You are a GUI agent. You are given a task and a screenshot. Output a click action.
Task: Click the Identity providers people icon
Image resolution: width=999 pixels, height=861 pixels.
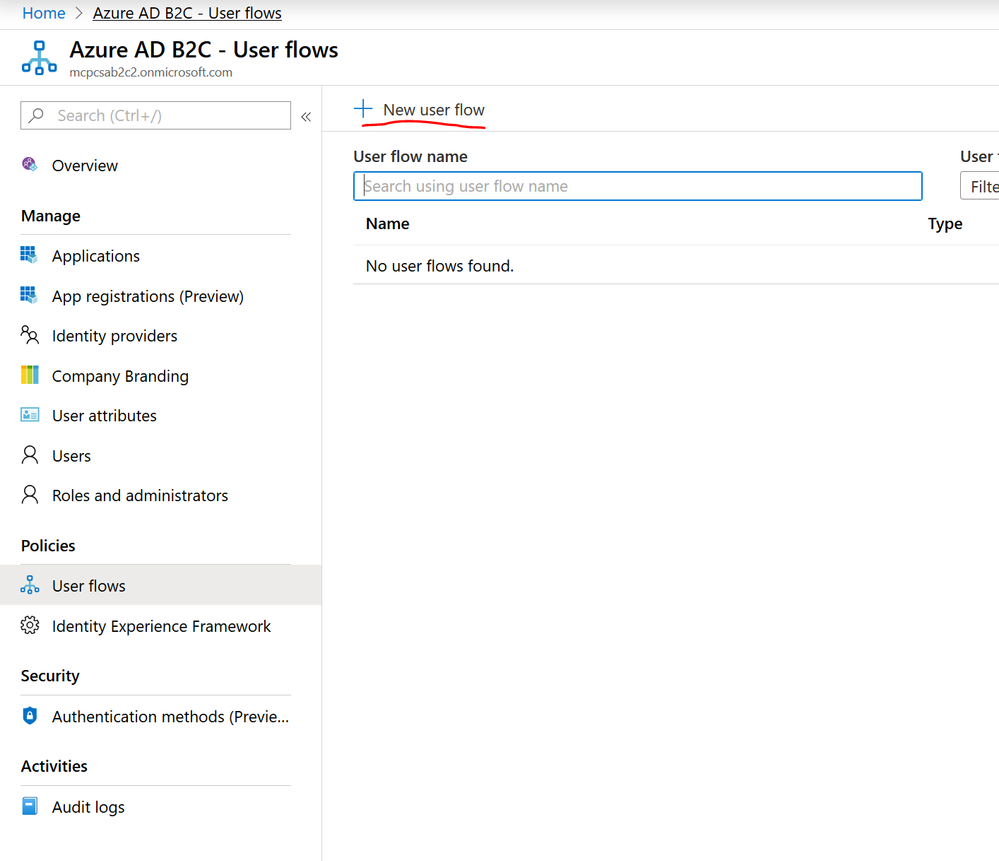click(x=29, y=335)
